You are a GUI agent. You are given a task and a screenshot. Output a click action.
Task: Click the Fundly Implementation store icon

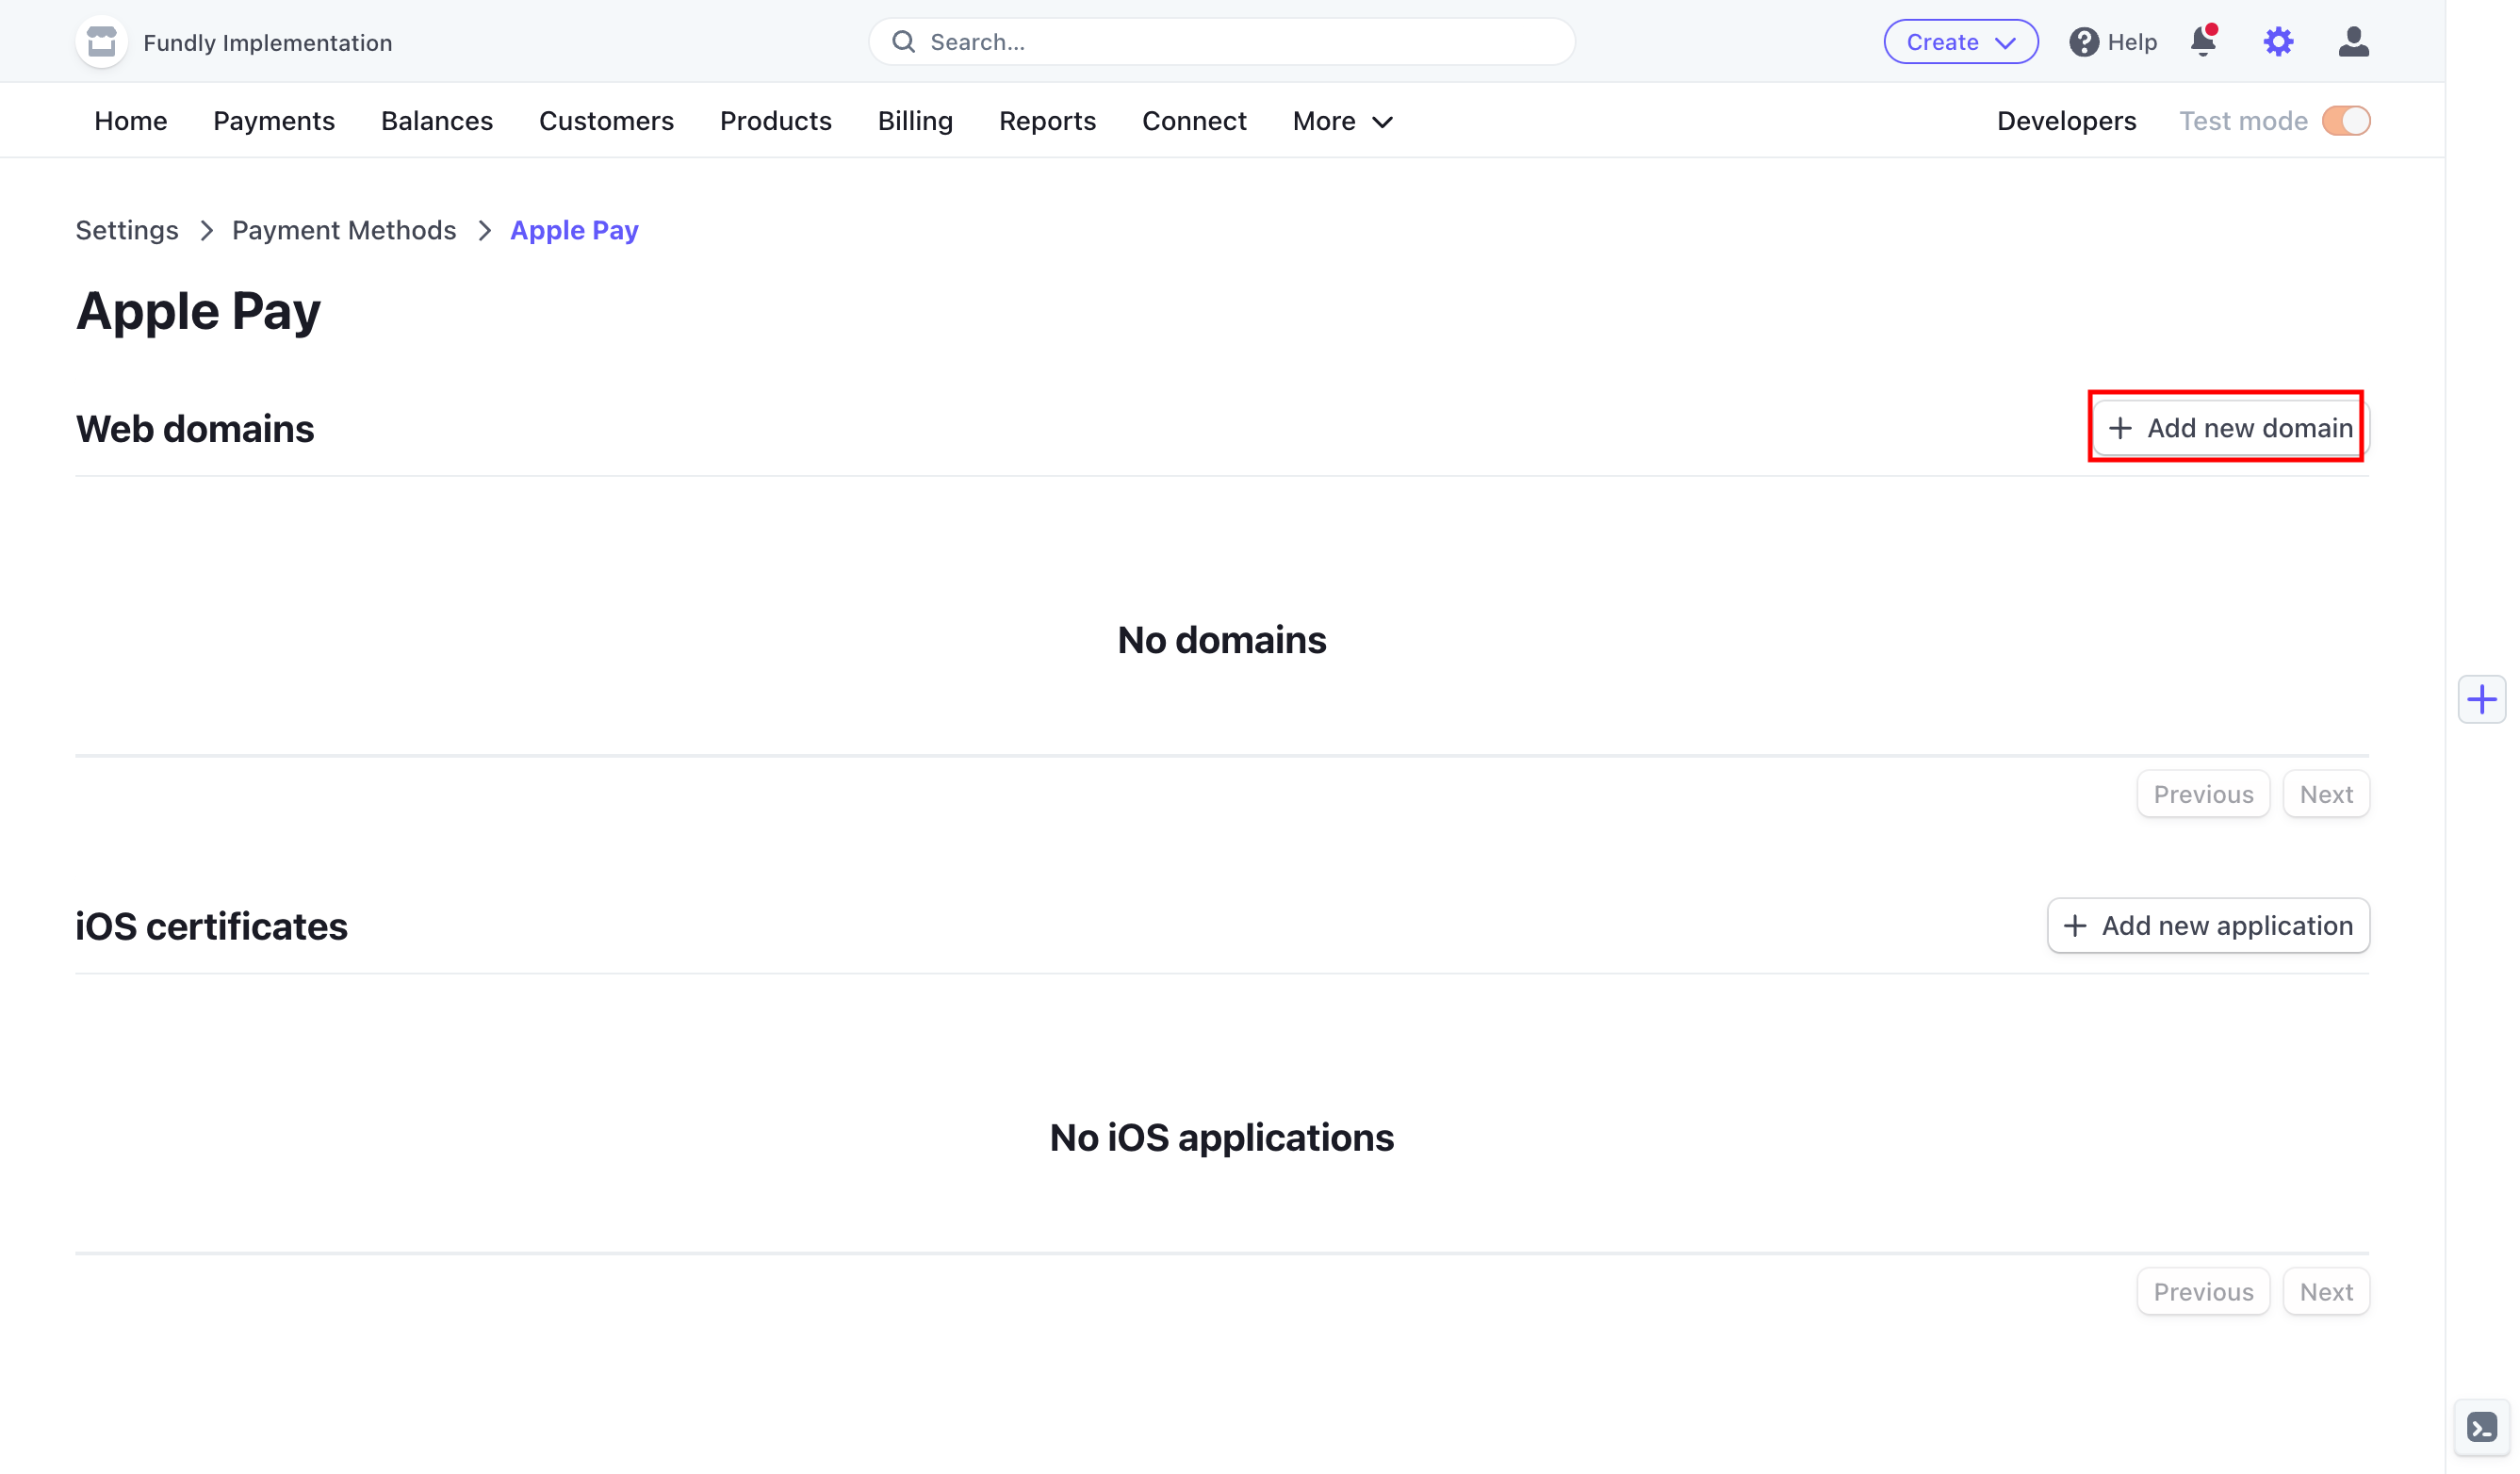pos(101,42)
